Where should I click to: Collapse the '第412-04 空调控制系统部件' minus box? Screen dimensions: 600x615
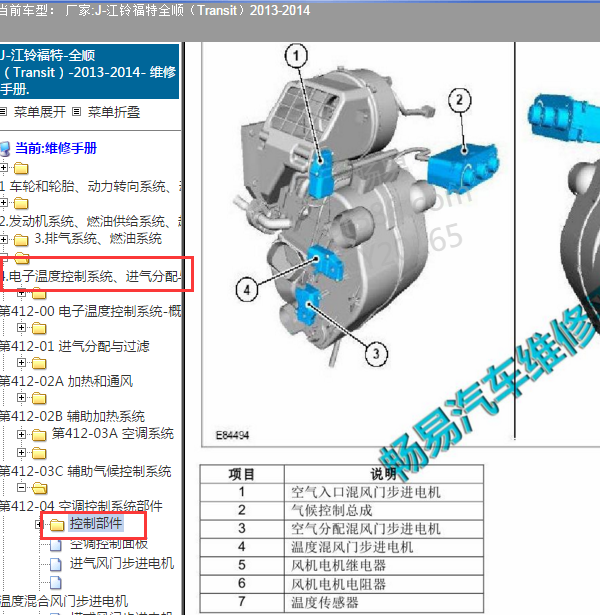(x=21, y=488)
